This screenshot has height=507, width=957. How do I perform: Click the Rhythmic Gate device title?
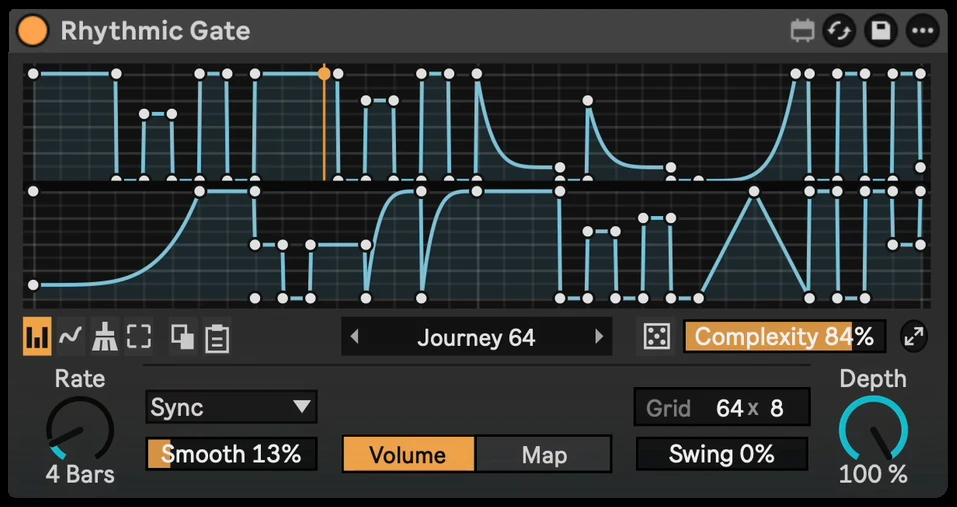tap(155, 31)
